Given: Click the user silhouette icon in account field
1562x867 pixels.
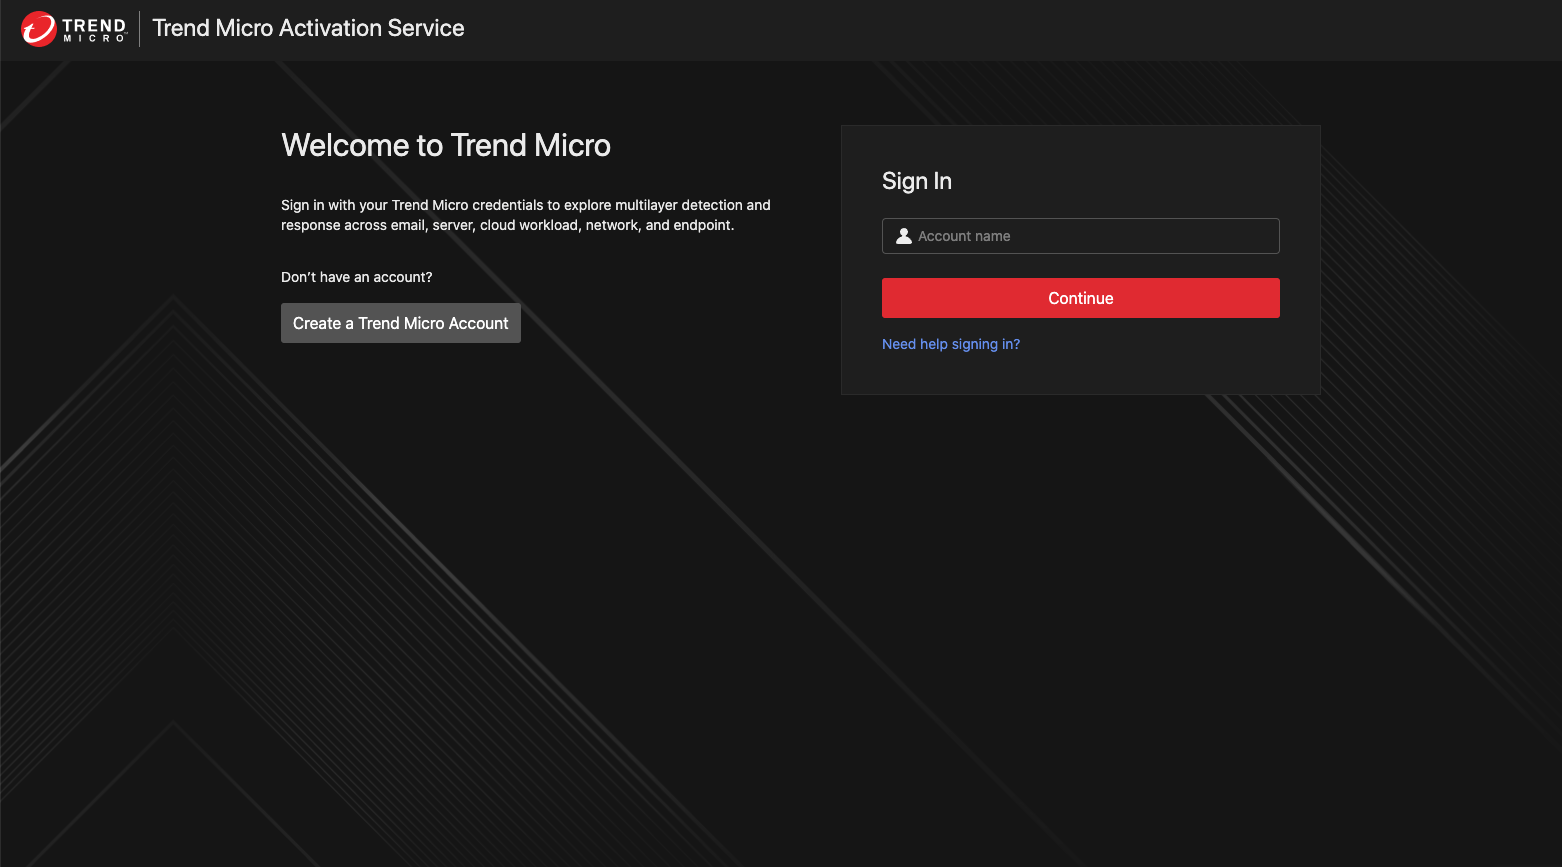Looking at the screenshot, I should [x=903, y=236].
